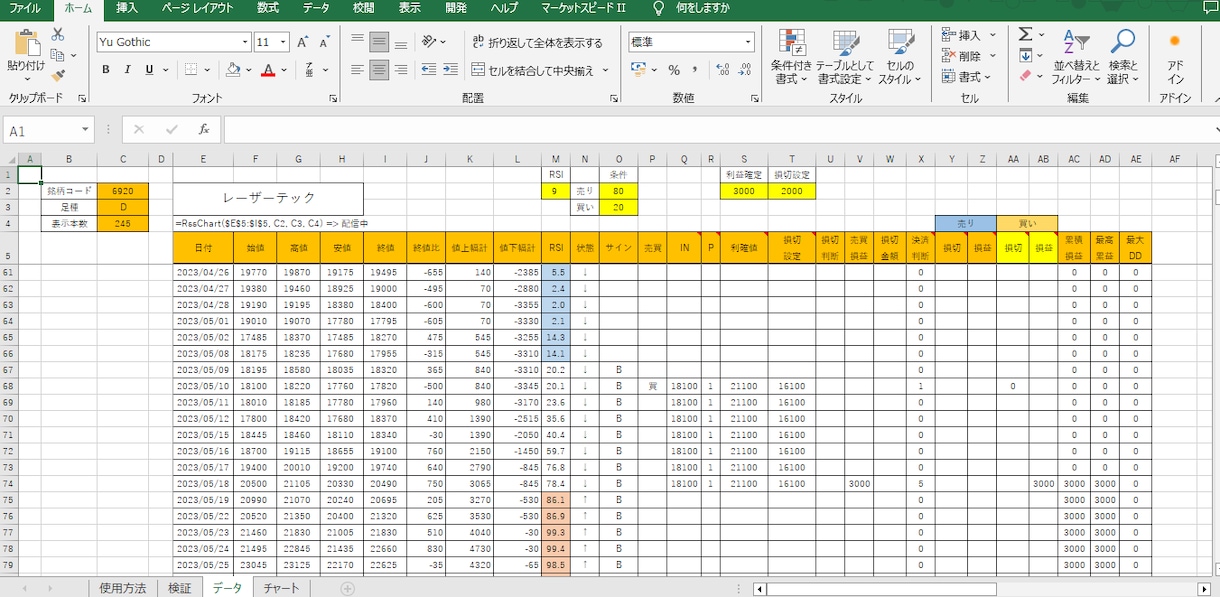This screenshot has width=1220, height=597.
Task: Toggle Bold formatting
Action: [x=106, y=70]
